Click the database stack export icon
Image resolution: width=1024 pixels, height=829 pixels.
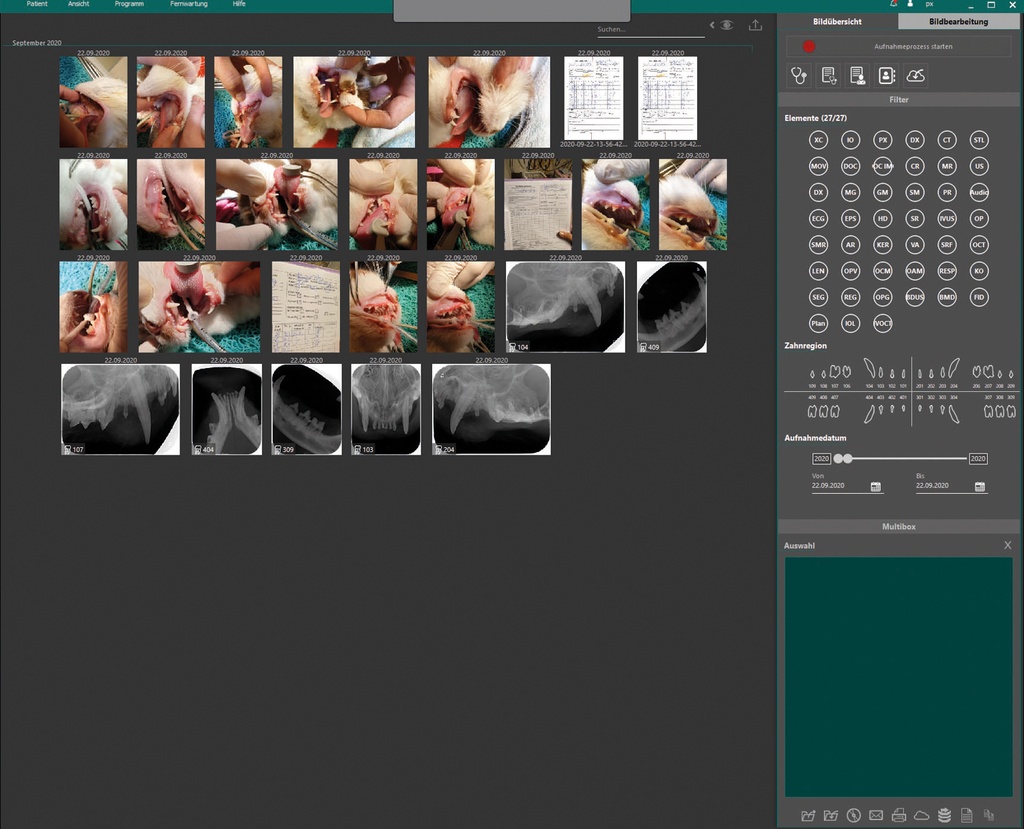(944, 815)
